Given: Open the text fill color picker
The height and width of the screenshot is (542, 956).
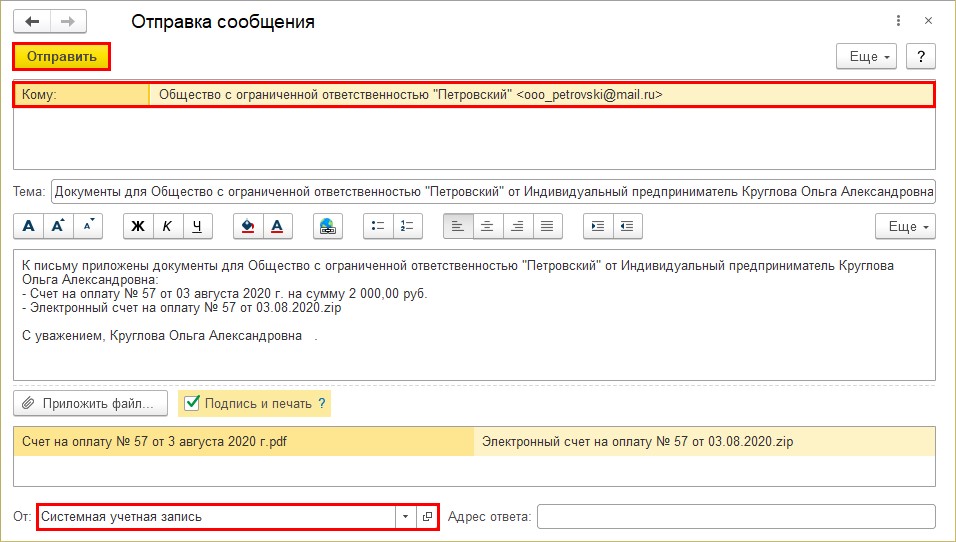Looking at the screenshot, I should click(248, 226).
